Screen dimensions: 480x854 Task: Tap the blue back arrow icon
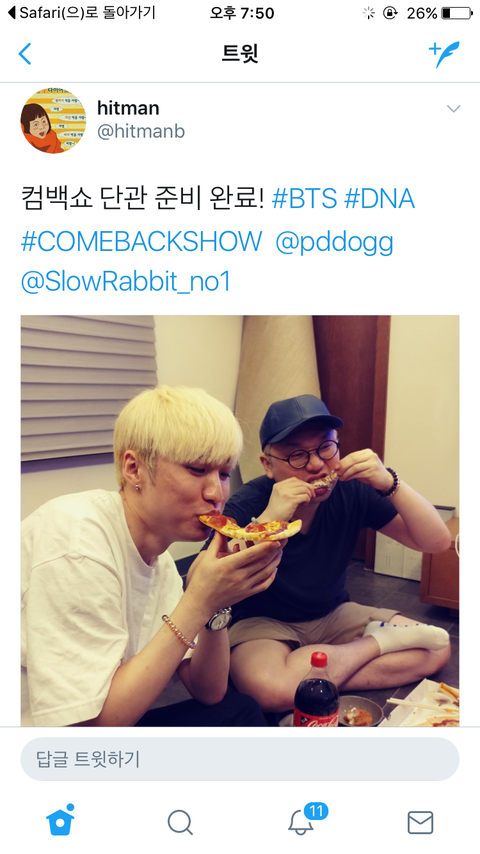click(25, 54)
